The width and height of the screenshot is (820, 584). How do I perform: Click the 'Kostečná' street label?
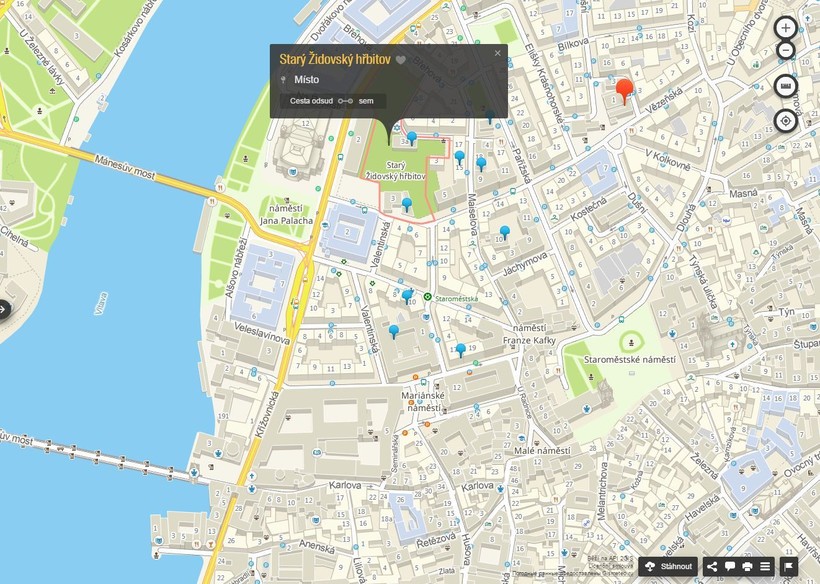coord(589,210)
